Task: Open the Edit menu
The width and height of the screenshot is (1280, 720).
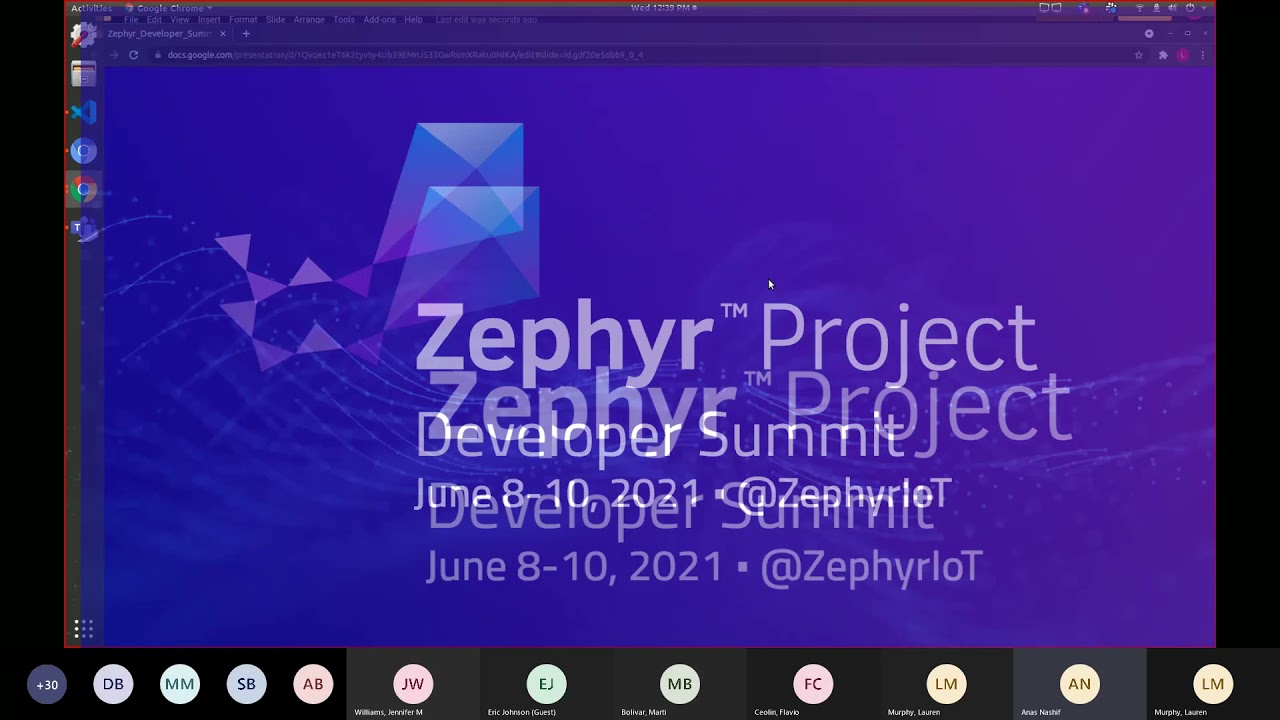Action: coord(154,19)
